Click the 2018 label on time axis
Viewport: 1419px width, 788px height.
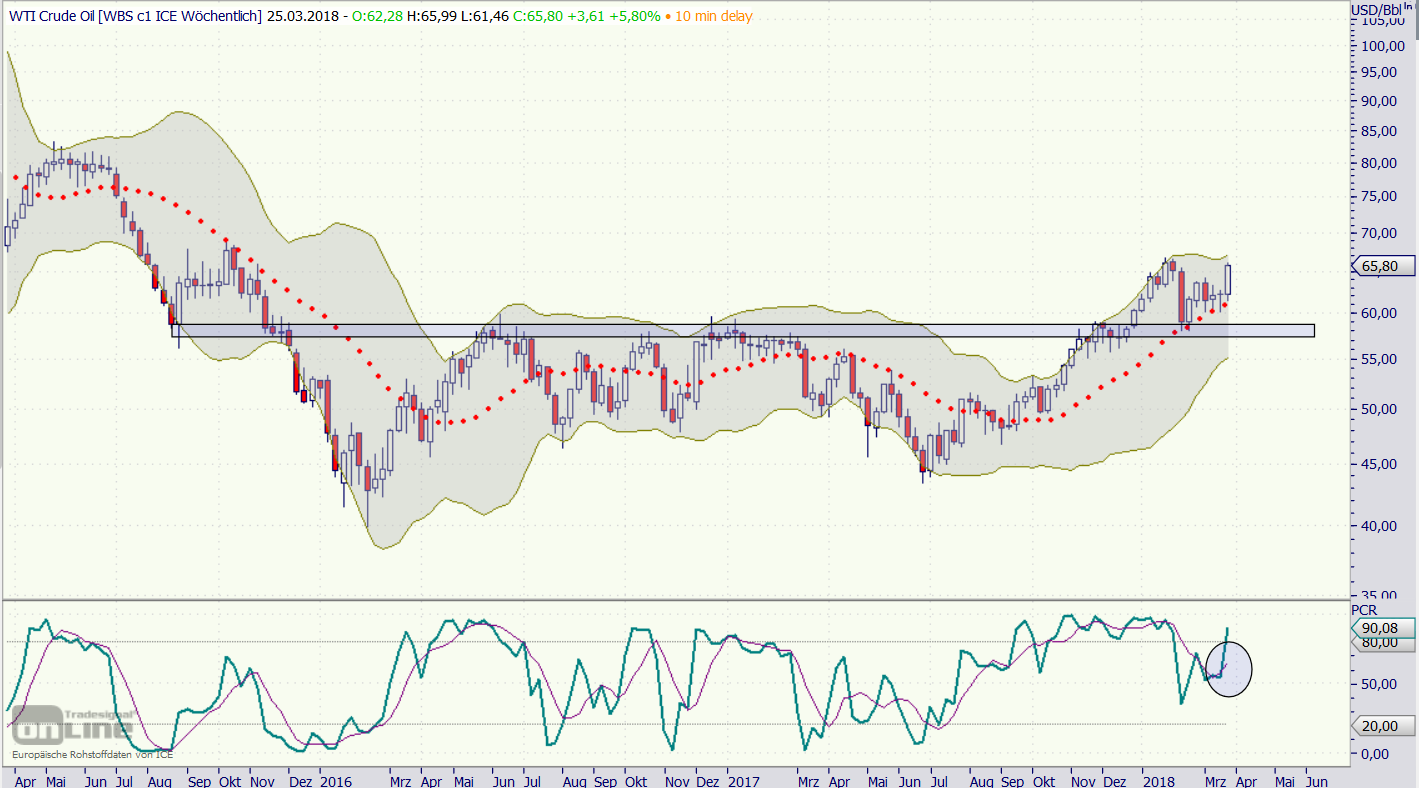point(1158,779)
